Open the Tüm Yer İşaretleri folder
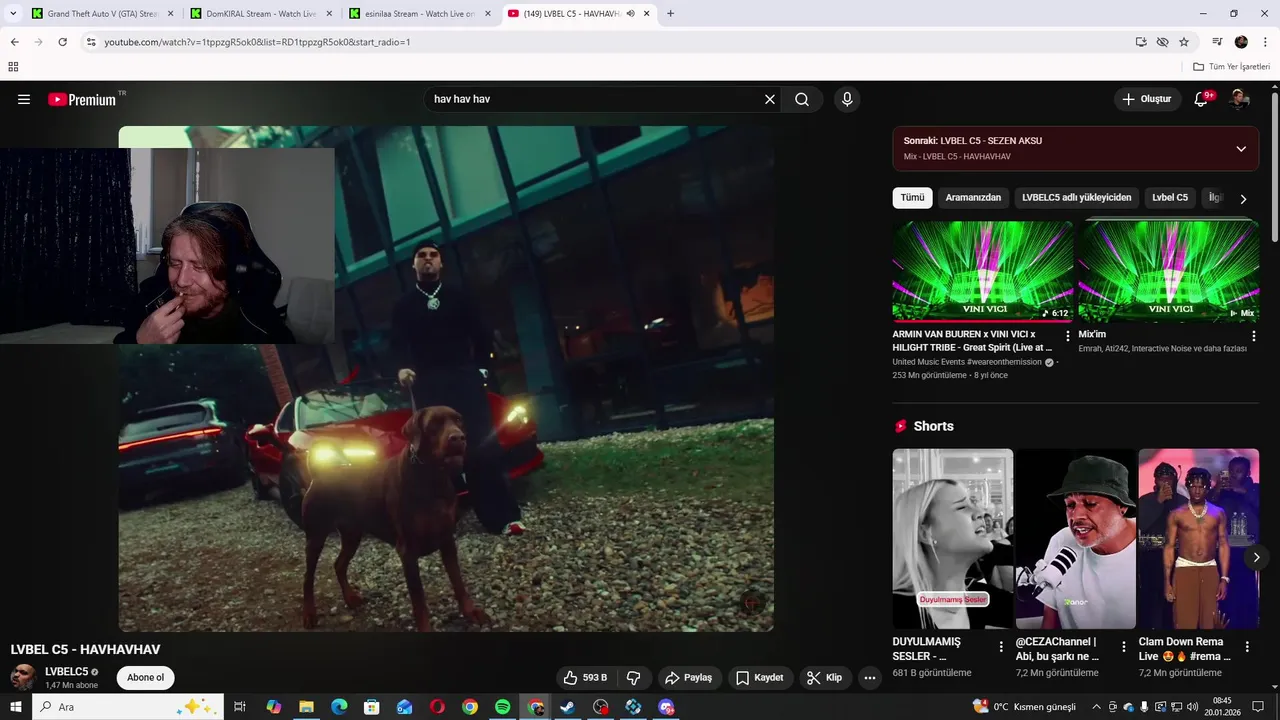This screenshot has height=720, width=1280. point(1231,67)
